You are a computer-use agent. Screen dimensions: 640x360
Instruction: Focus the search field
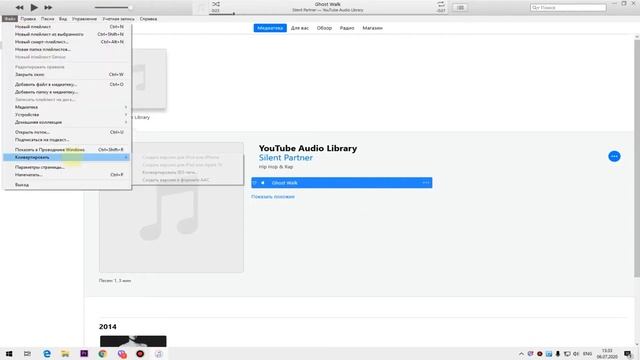(x=568, y=7)
